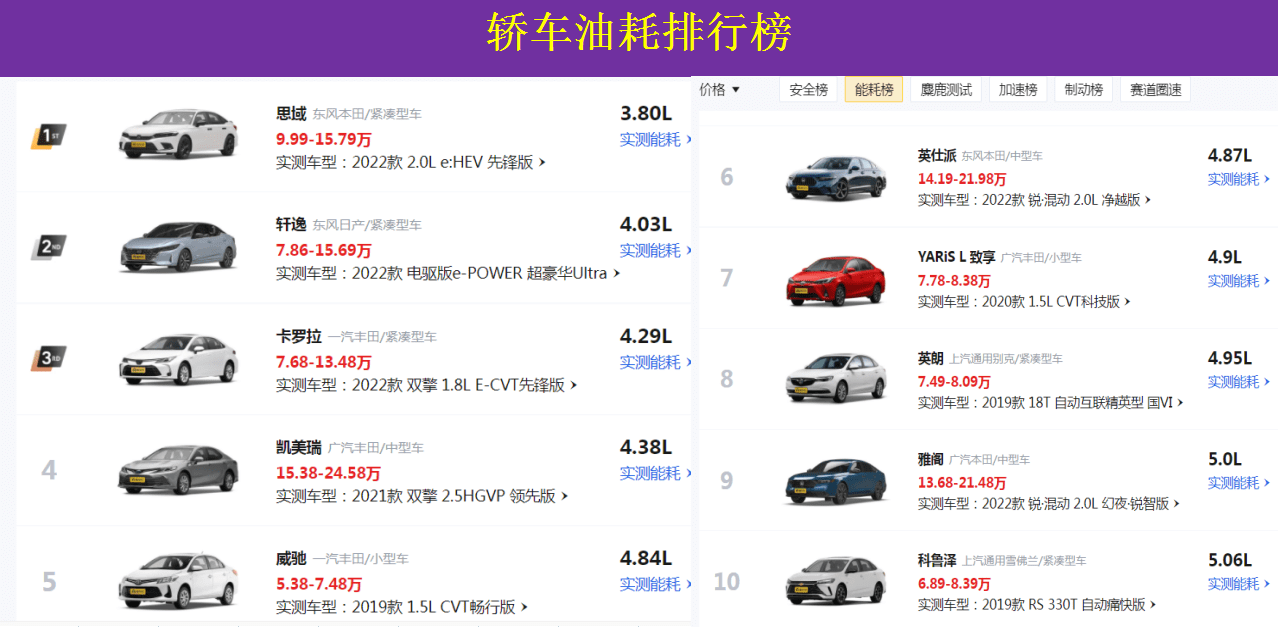Open the 英朗 car image

click(836, 380)
